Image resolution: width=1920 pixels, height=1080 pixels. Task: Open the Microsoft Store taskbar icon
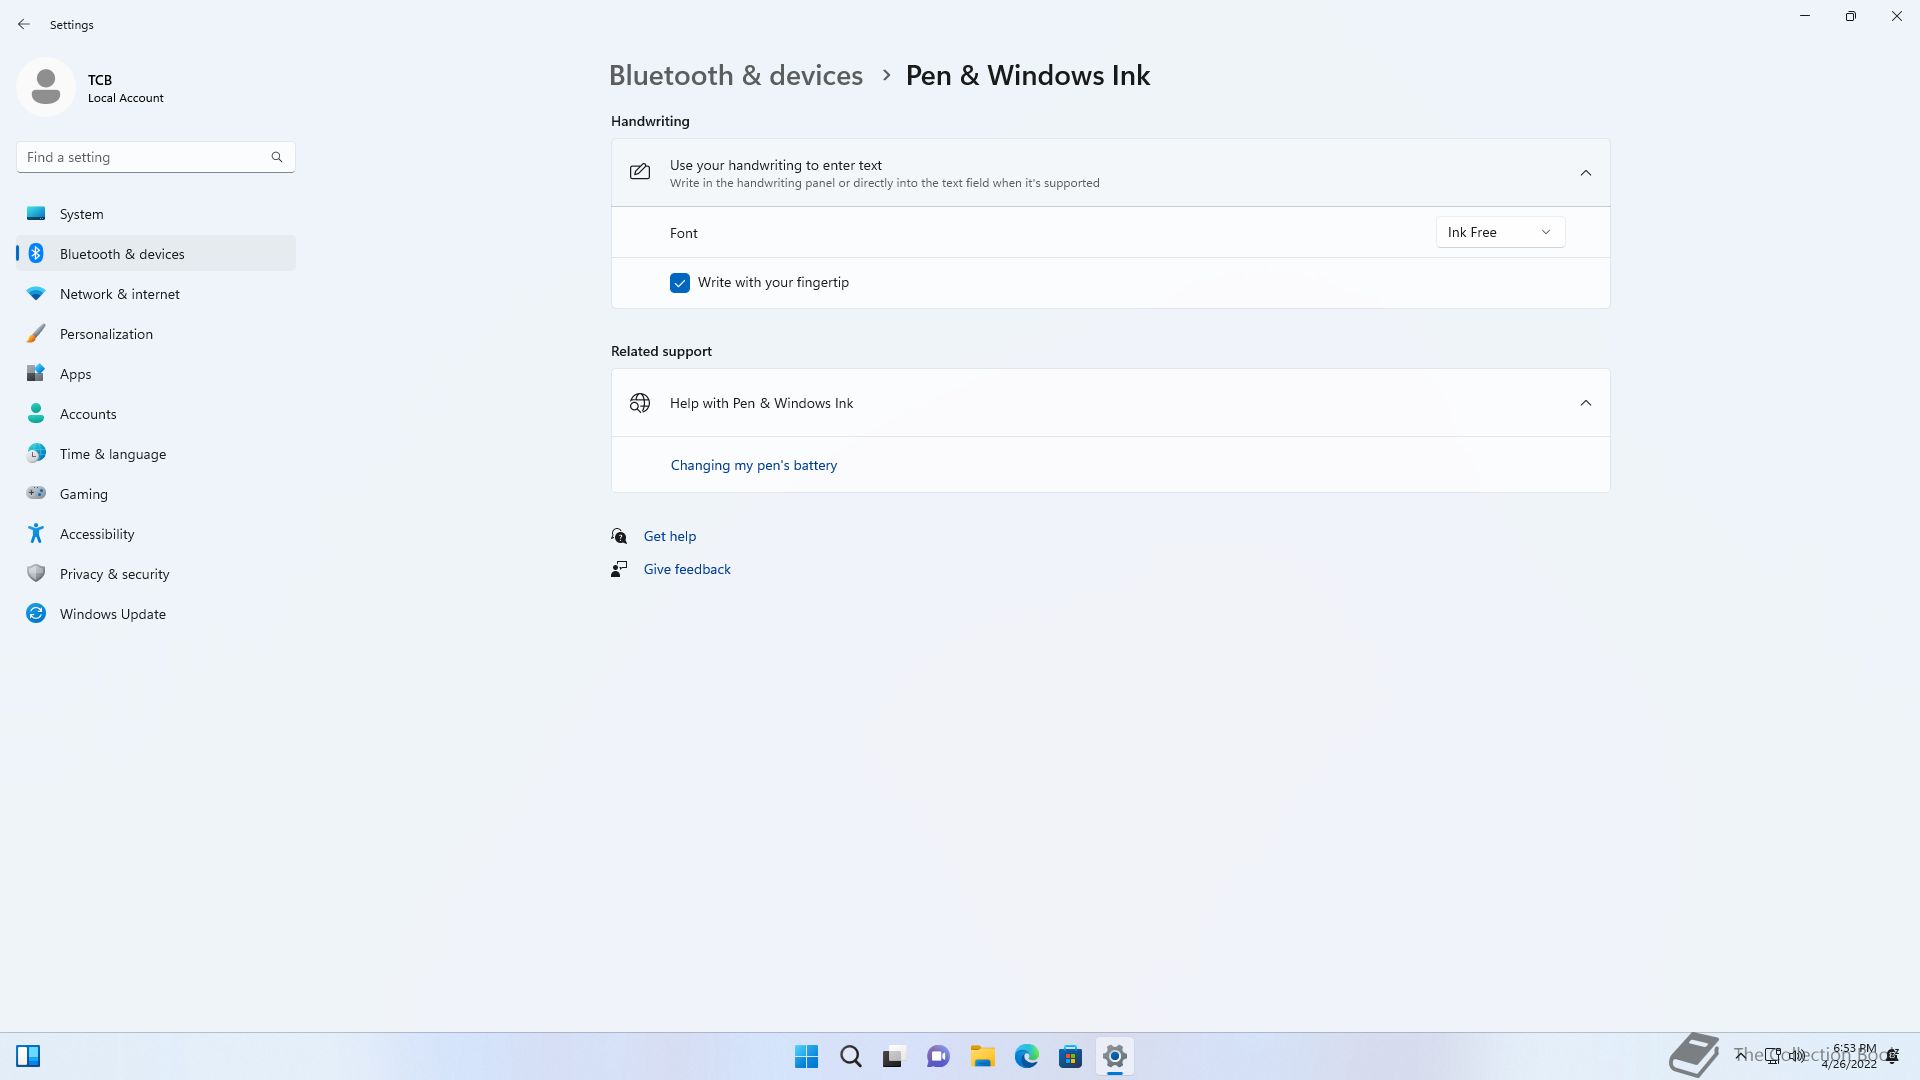pyautogui.click(x=1070, y=1056)
